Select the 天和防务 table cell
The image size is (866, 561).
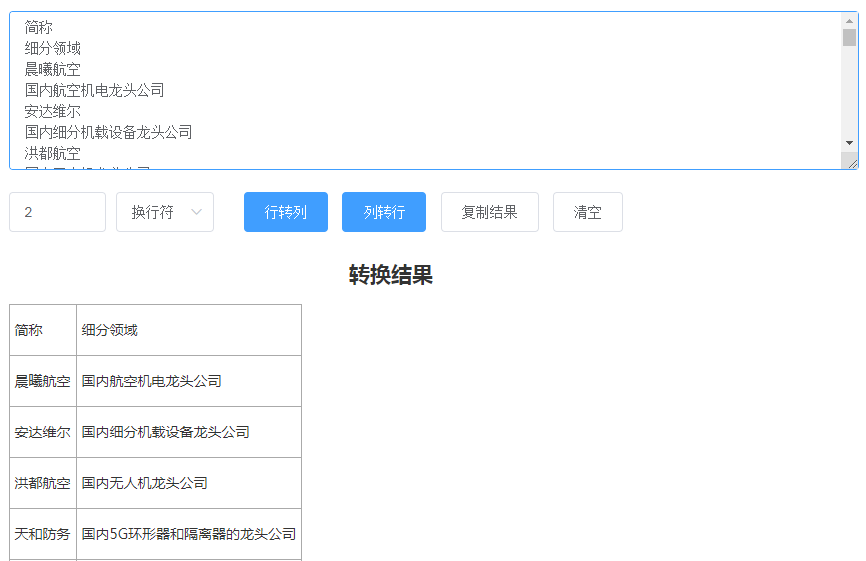pos(43,534)
